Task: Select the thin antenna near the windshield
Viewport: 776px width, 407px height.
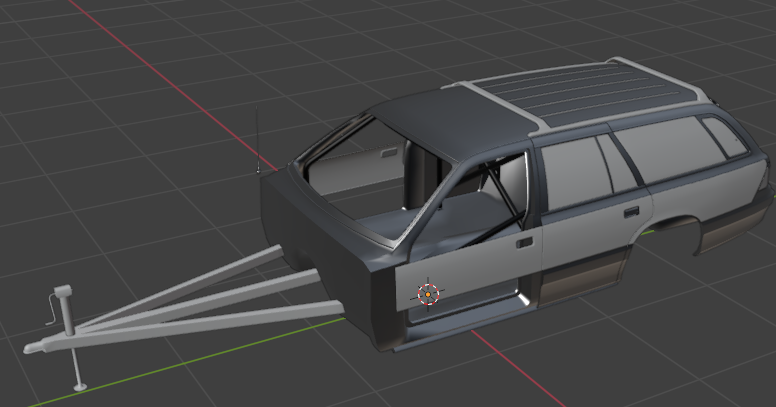Action: click(257, 139)
